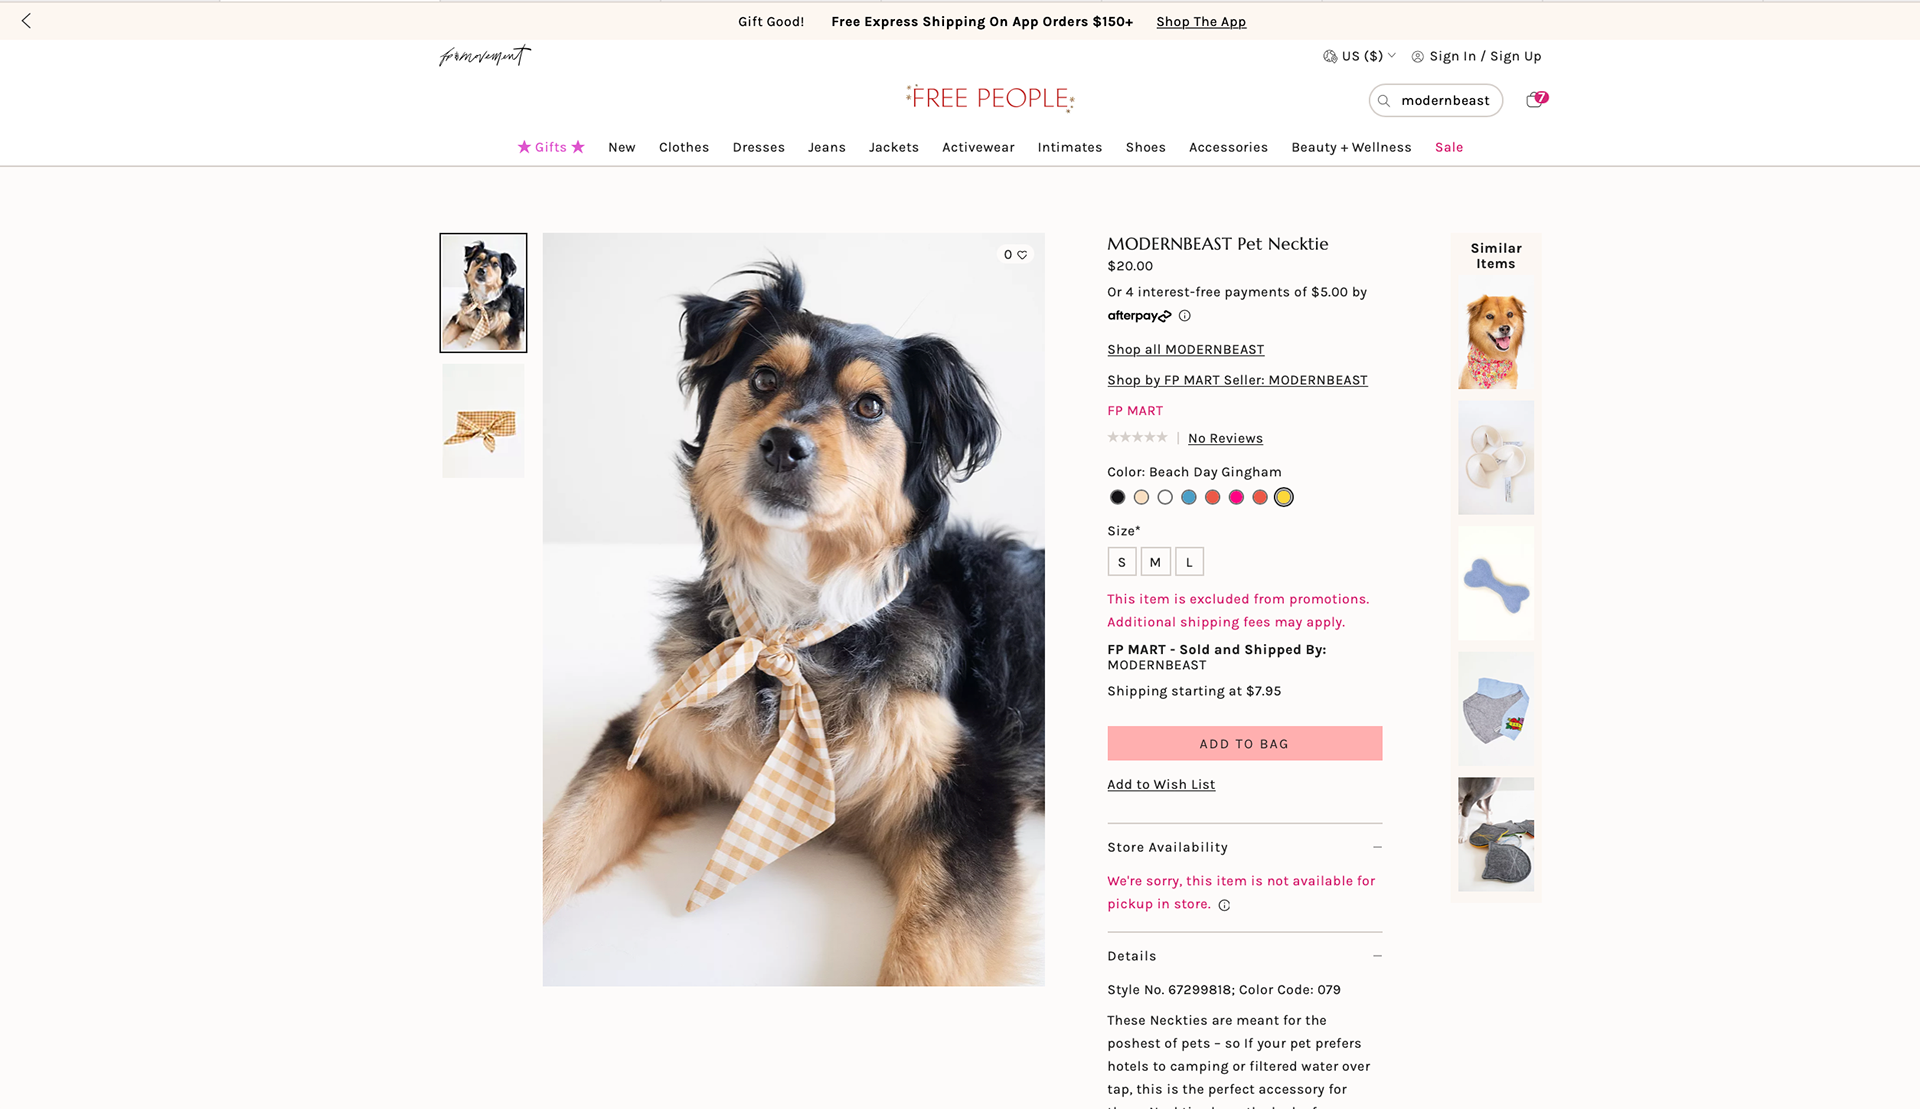
Task: Open the Sale menu item
Action: click(1449, 147)
